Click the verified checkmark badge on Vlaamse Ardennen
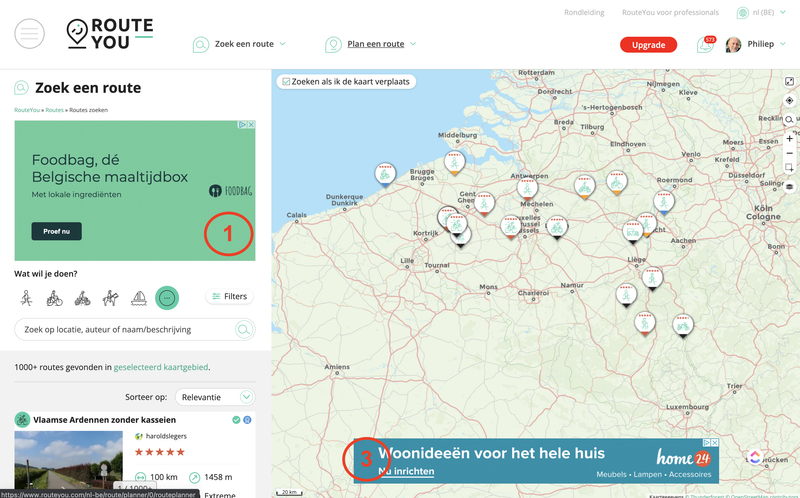Viewport: 800px width, 498px height. (236, 420)
